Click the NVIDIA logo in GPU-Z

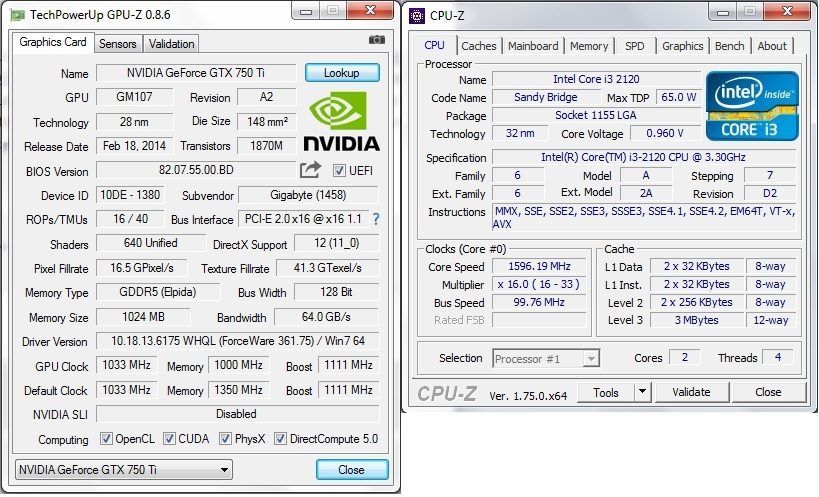click(x=342, y=122)
